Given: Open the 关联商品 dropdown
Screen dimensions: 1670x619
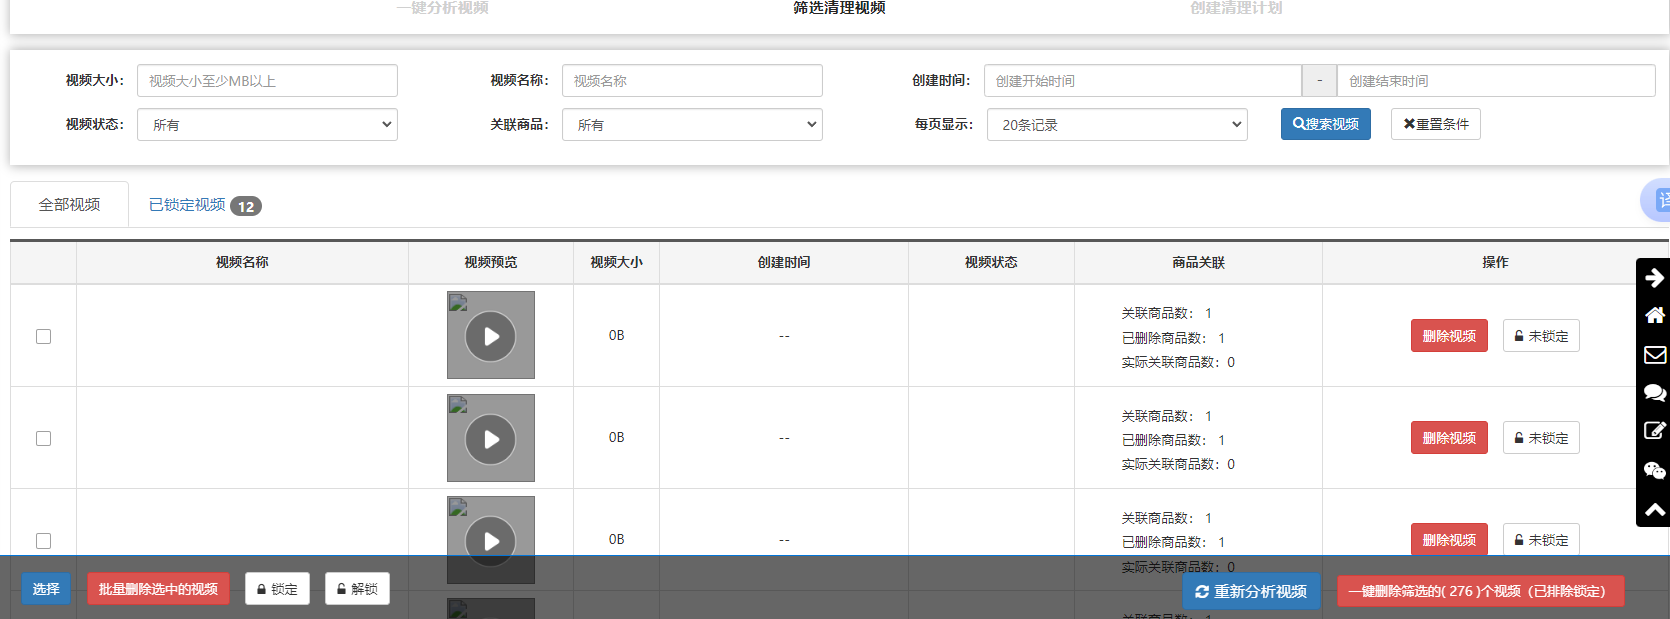Looking at the screenshot, I should tap(692, 125).
